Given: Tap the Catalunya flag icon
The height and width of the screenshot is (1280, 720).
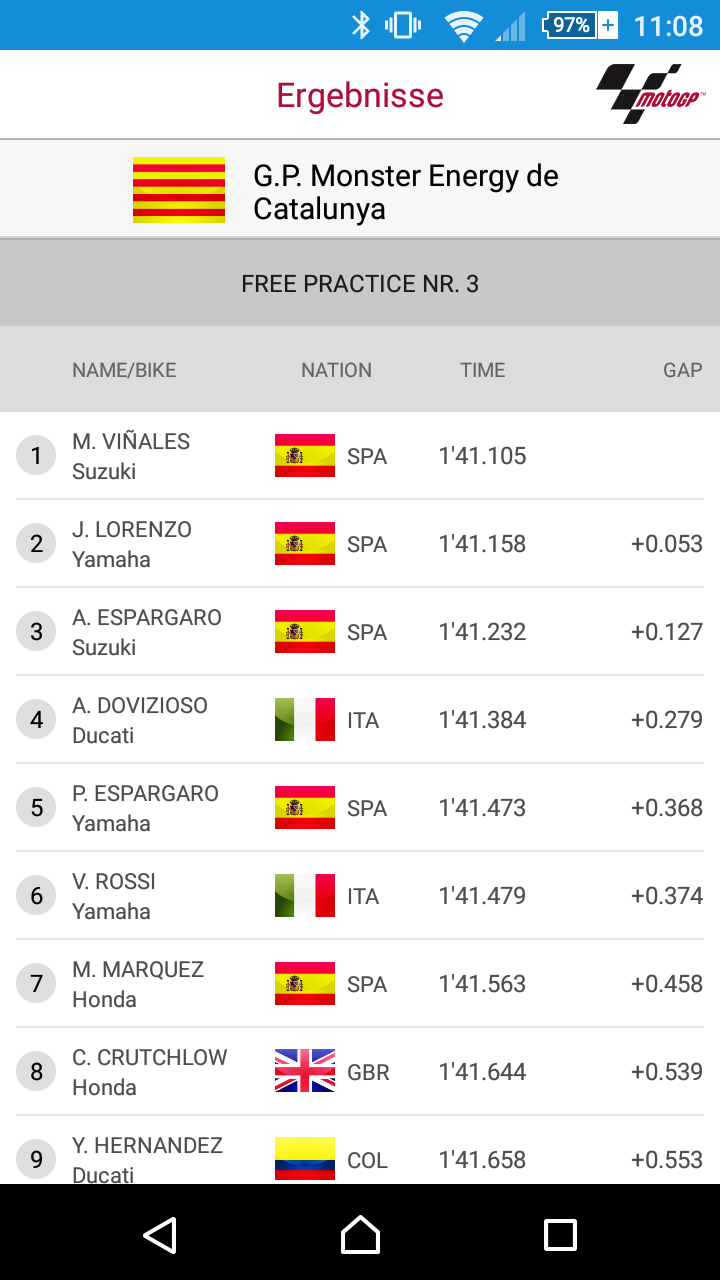Looking at the screenshot, I should point(179,190).
